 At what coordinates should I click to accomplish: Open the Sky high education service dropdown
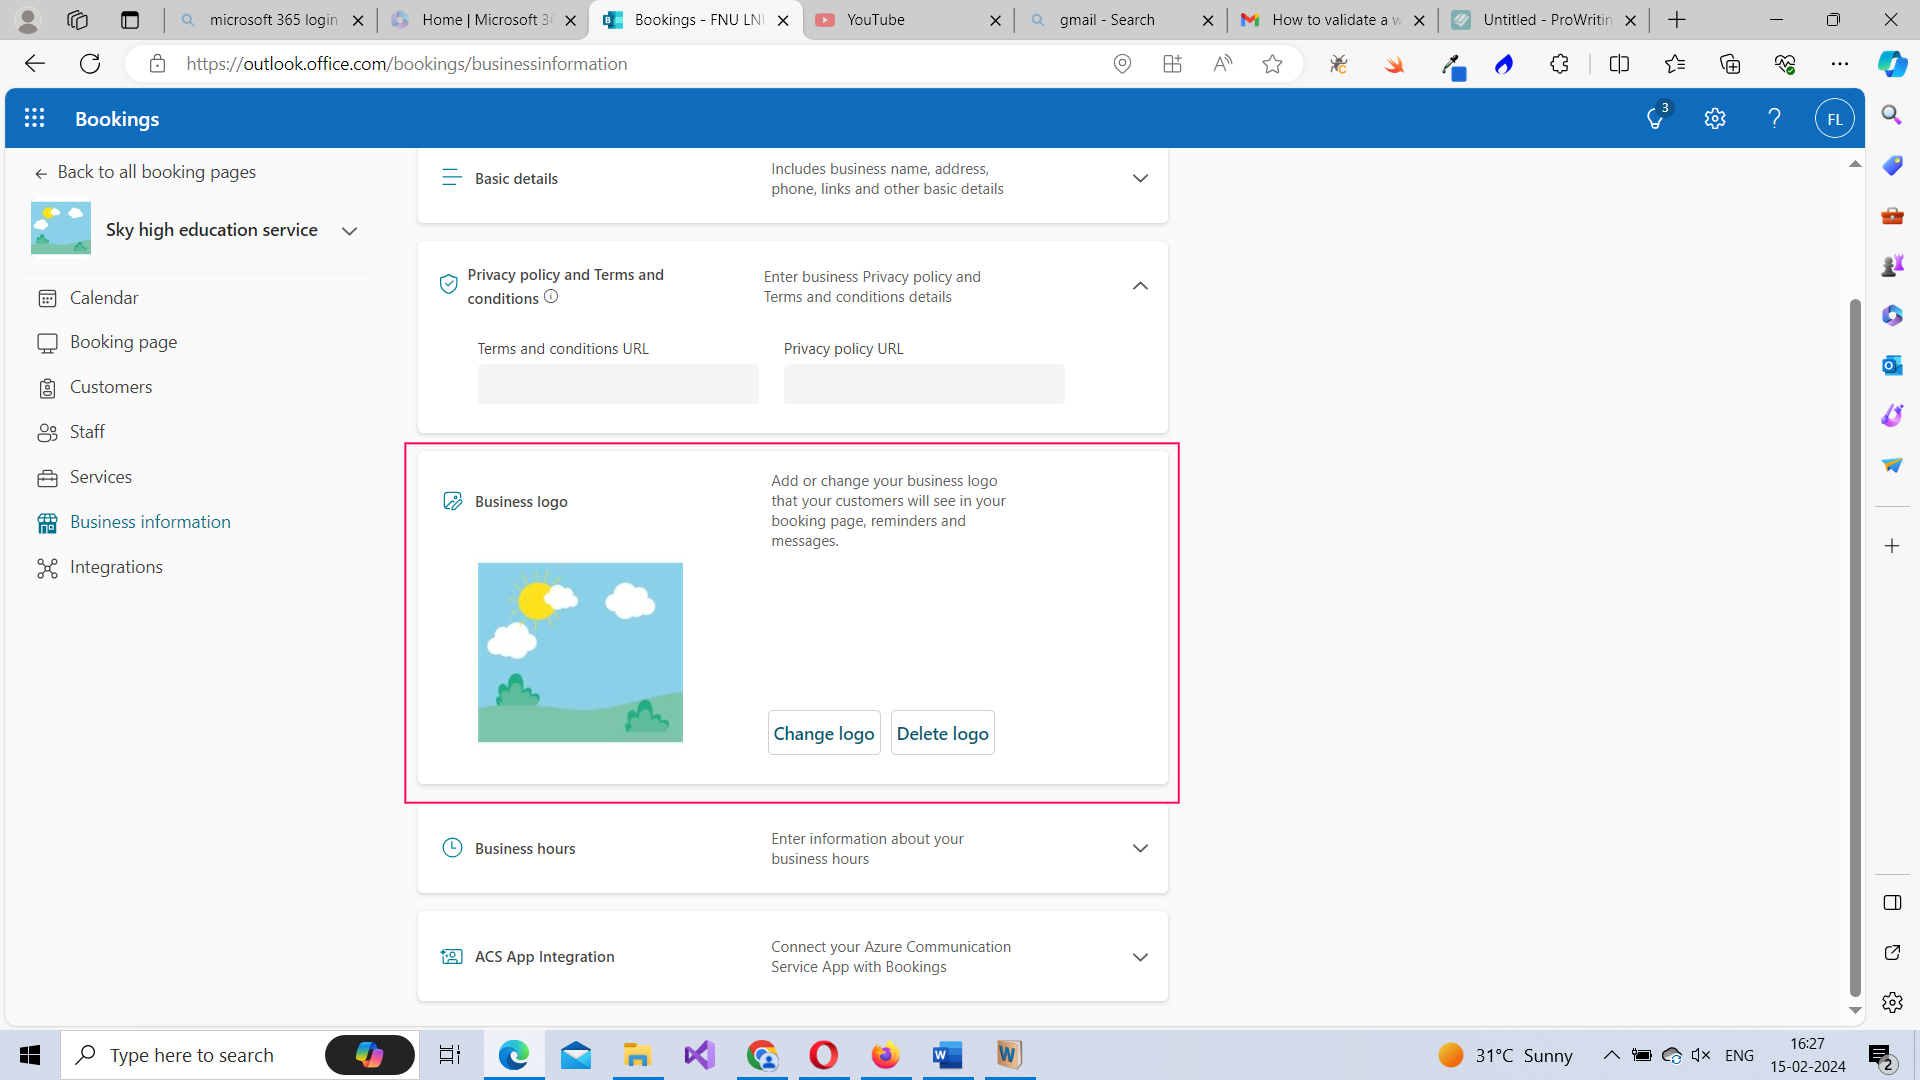pos(349,230)
